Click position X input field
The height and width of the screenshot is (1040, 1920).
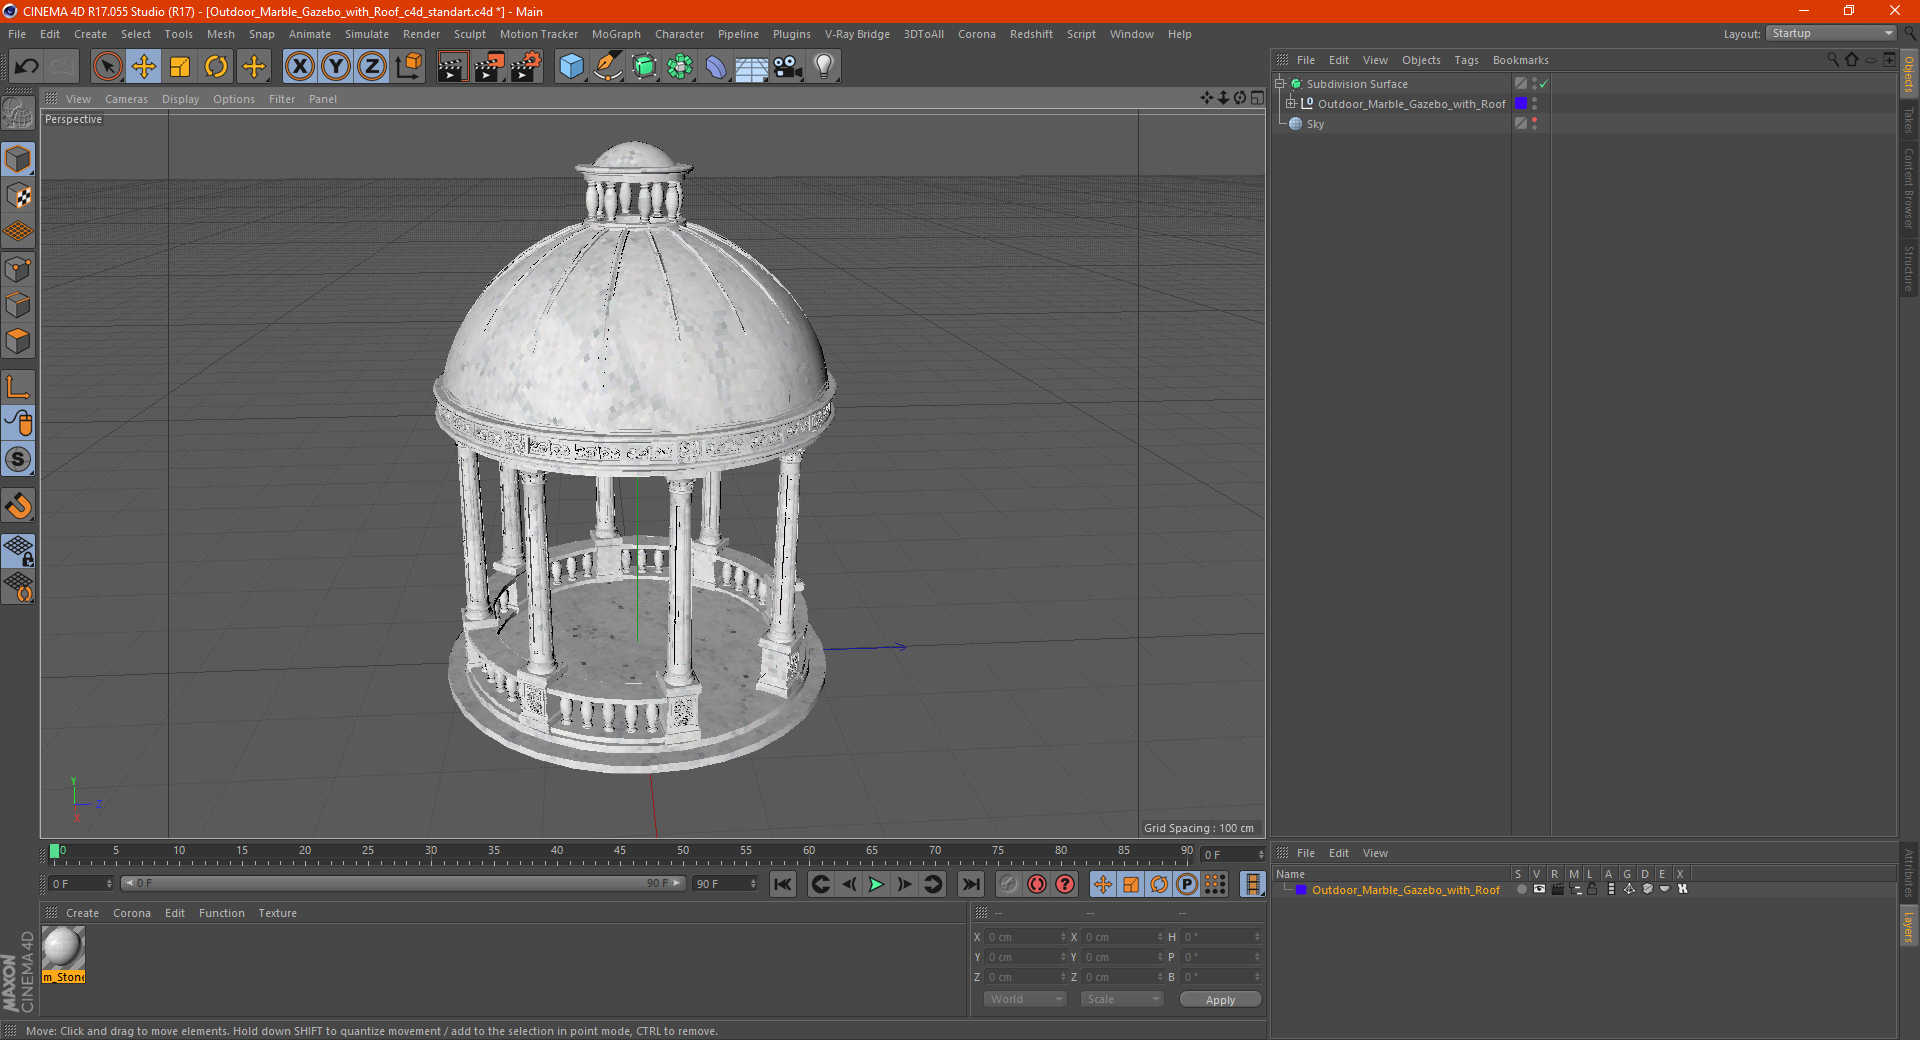pyautogui.click(x=1026, y=937)
